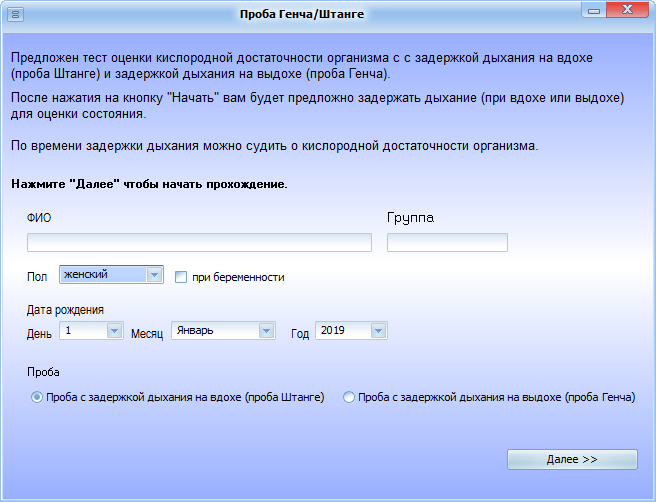The width and height of the screenshot is (656, 502).
Task: Focus the Группа input field
Action: tap(447, 242)
